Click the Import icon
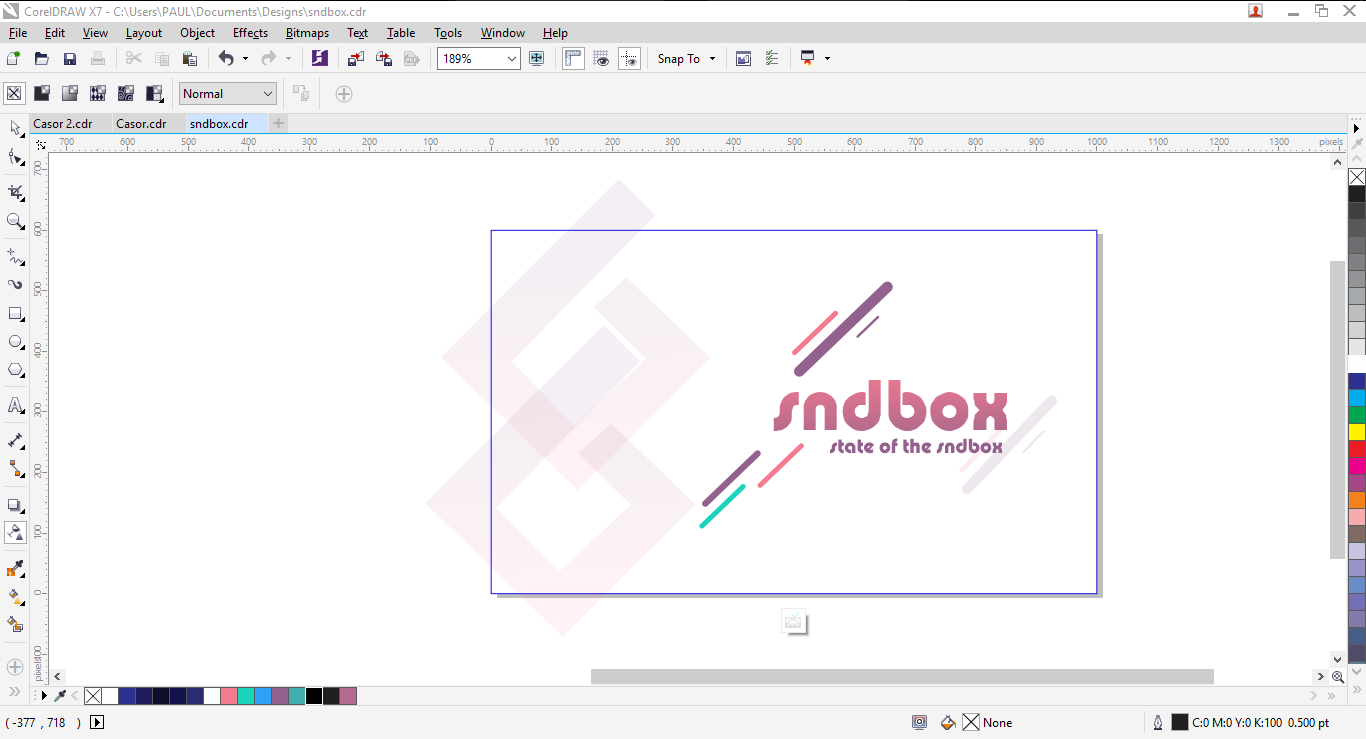1366x739 pixels. point(355,59)
